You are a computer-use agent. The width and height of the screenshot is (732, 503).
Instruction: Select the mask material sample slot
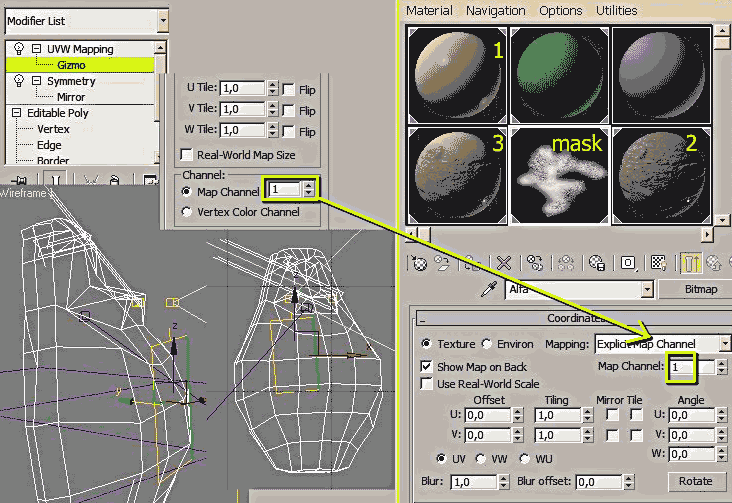tap(559, 176)
